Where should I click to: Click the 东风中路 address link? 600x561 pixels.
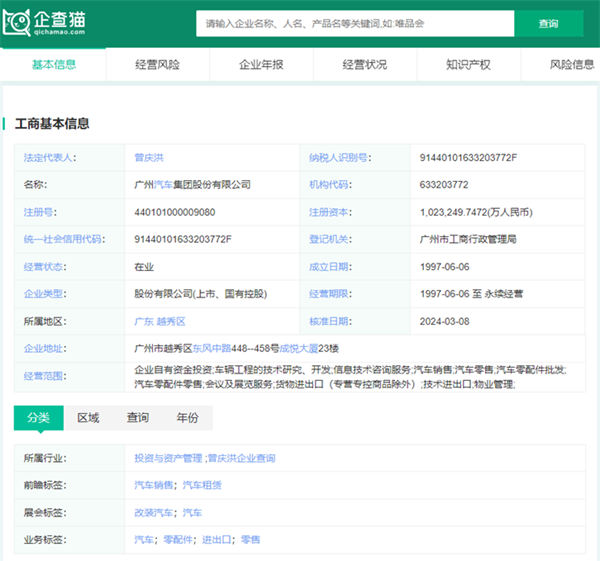[211, 348]
